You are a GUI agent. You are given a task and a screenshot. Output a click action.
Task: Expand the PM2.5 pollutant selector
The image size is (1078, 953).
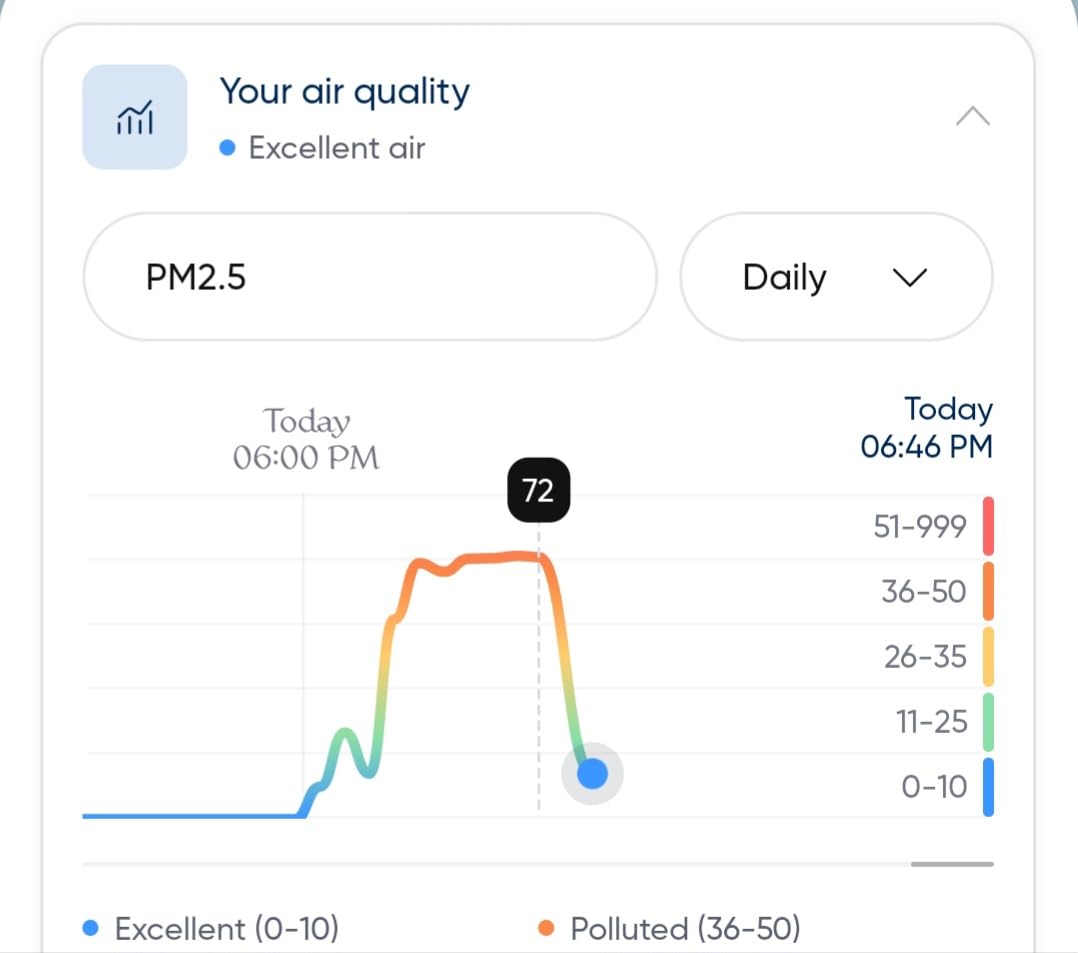pos(370,277)
